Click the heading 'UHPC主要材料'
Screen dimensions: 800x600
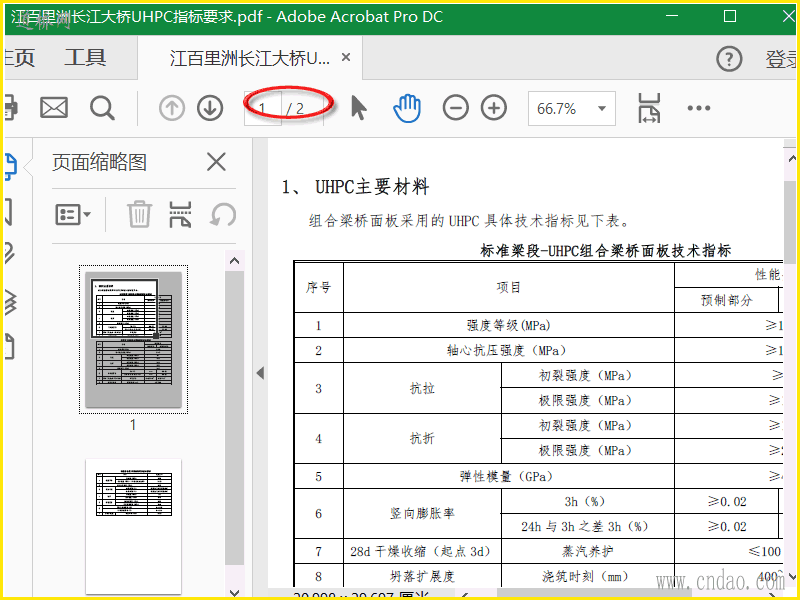pyautogui.click(x=372, y=187)
